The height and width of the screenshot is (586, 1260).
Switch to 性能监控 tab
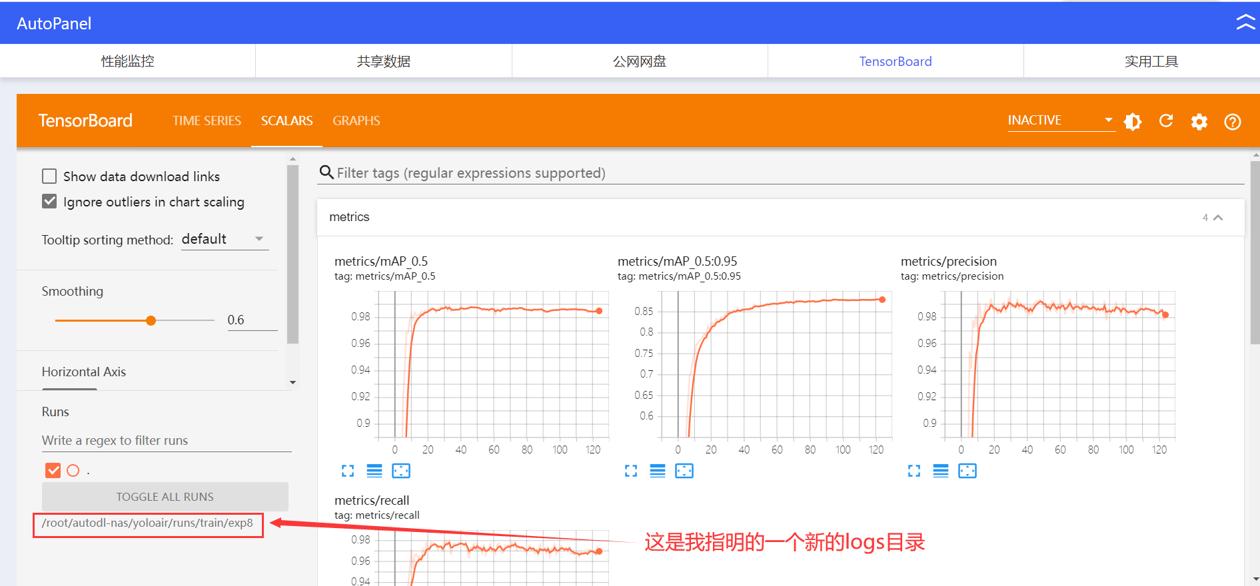[x=128, y=61]
